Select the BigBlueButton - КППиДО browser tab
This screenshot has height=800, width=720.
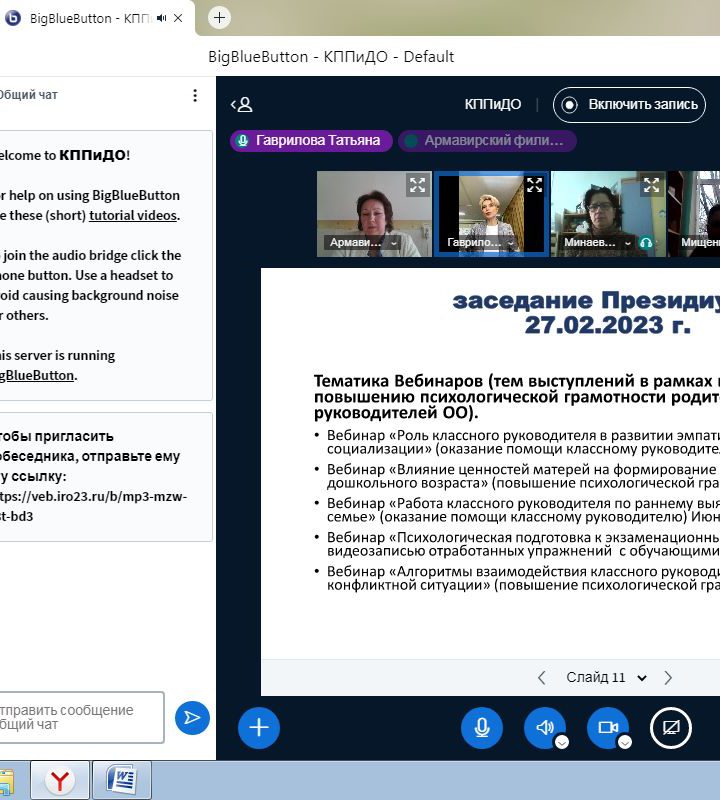(x=85, y=18)
